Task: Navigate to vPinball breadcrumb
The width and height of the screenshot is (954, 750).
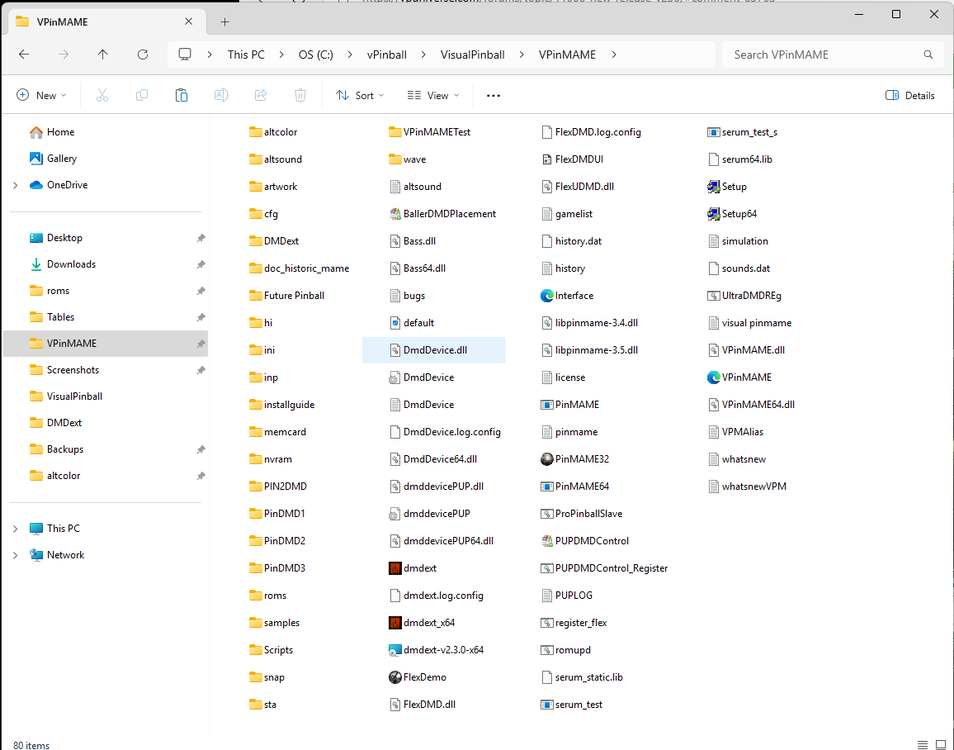Action: [x=386, y=55]
